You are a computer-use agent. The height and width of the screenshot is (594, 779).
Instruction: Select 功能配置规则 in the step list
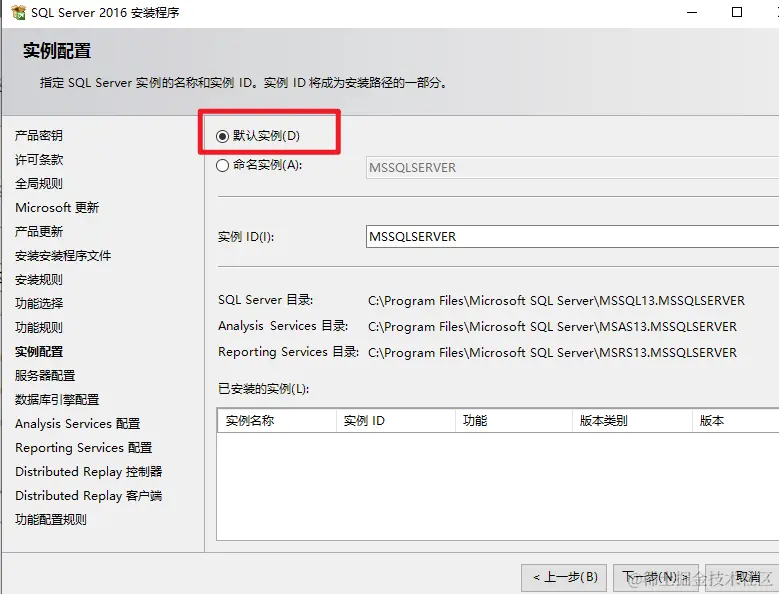click(51, 520)
